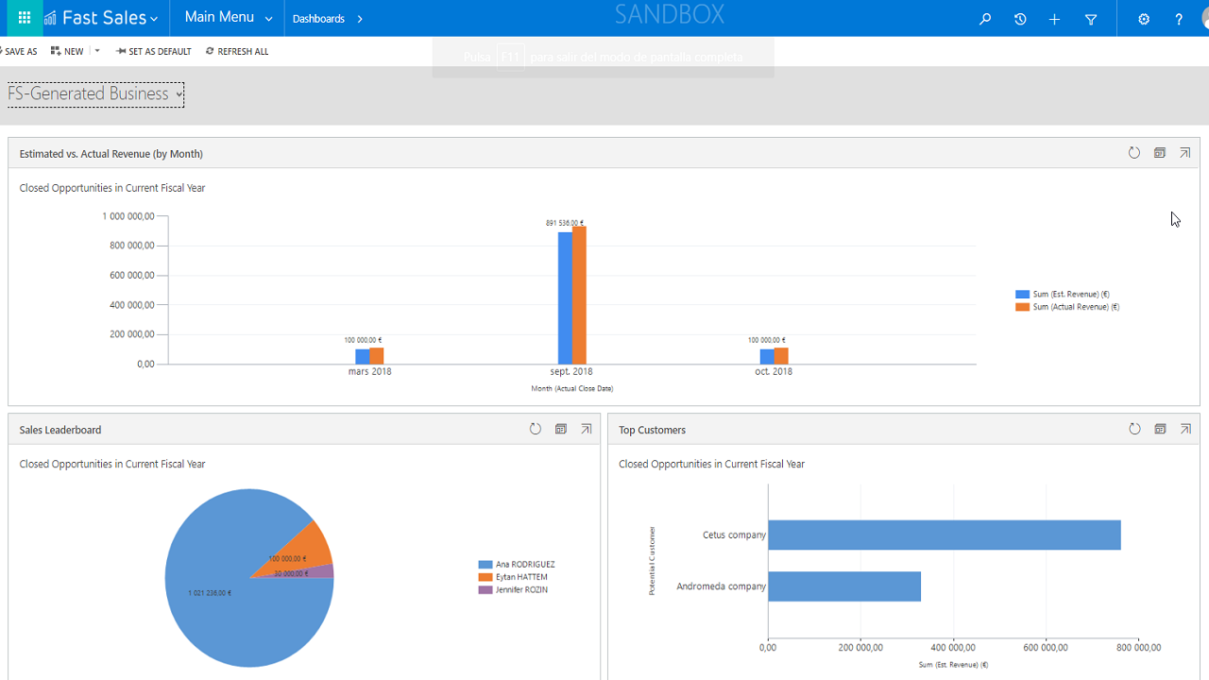Expand the Main Menu chevron
The height and width of the screenshot is (680, 1209).
click(268, 19)
